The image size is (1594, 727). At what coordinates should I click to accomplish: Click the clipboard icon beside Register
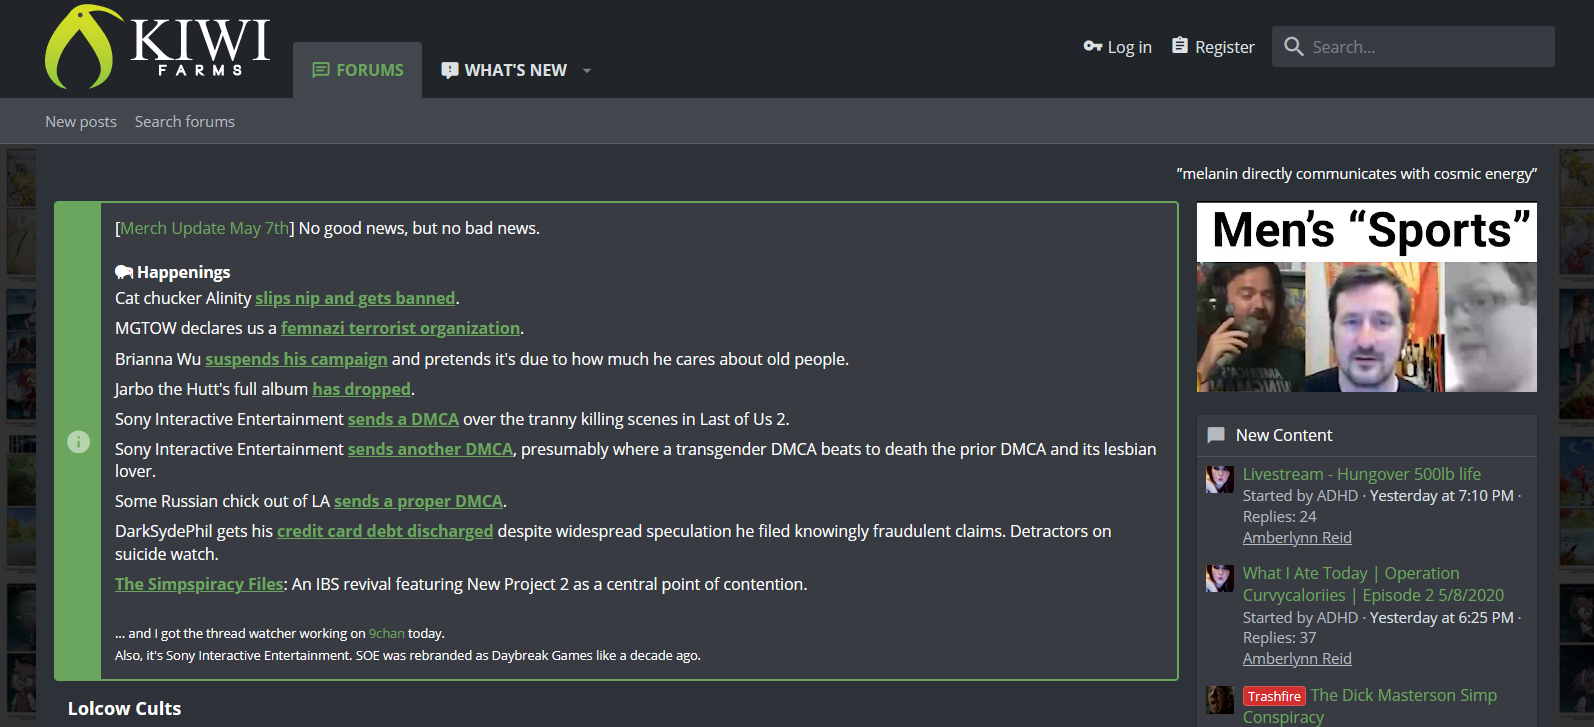point(1180,46)
